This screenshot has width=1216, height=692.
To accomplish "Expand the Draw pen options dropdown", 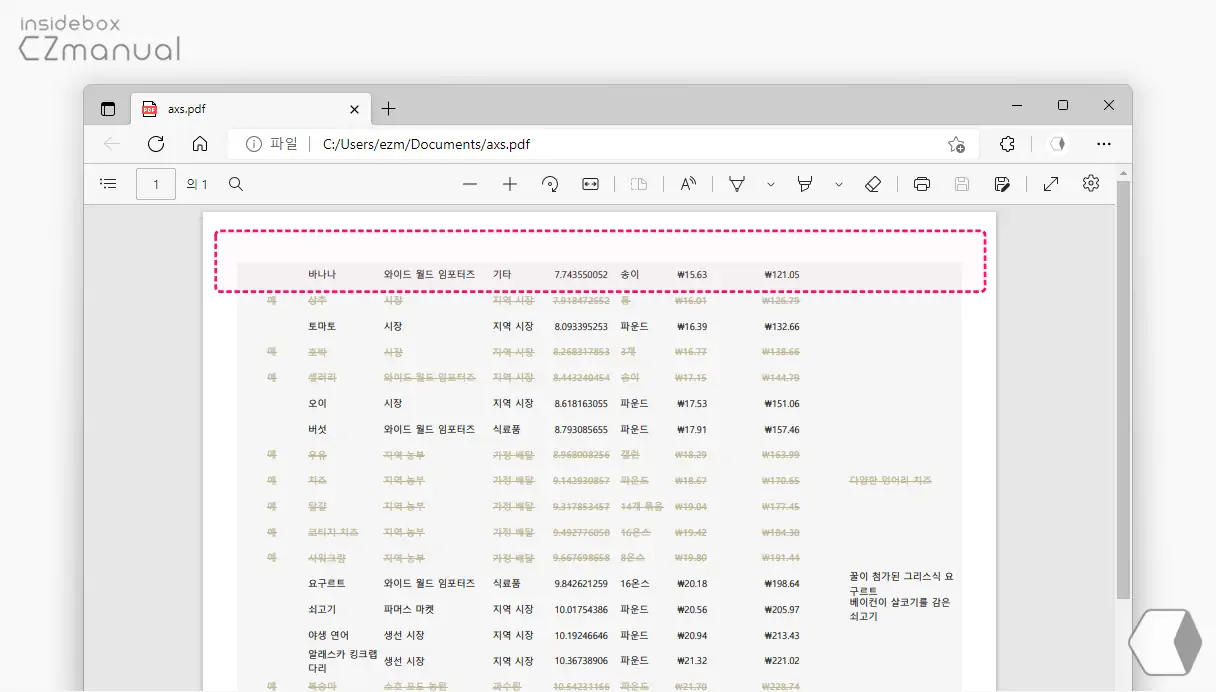I will [x=770, y=184].
